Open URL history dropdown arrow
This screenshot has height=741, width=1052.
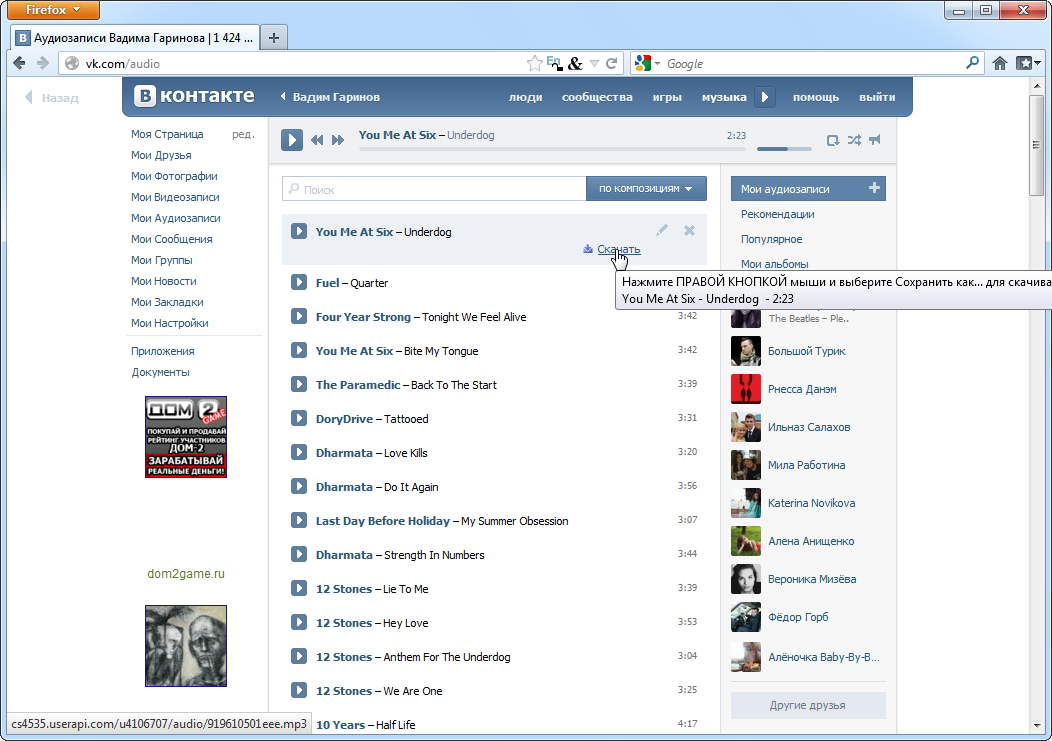click(594, 63)
